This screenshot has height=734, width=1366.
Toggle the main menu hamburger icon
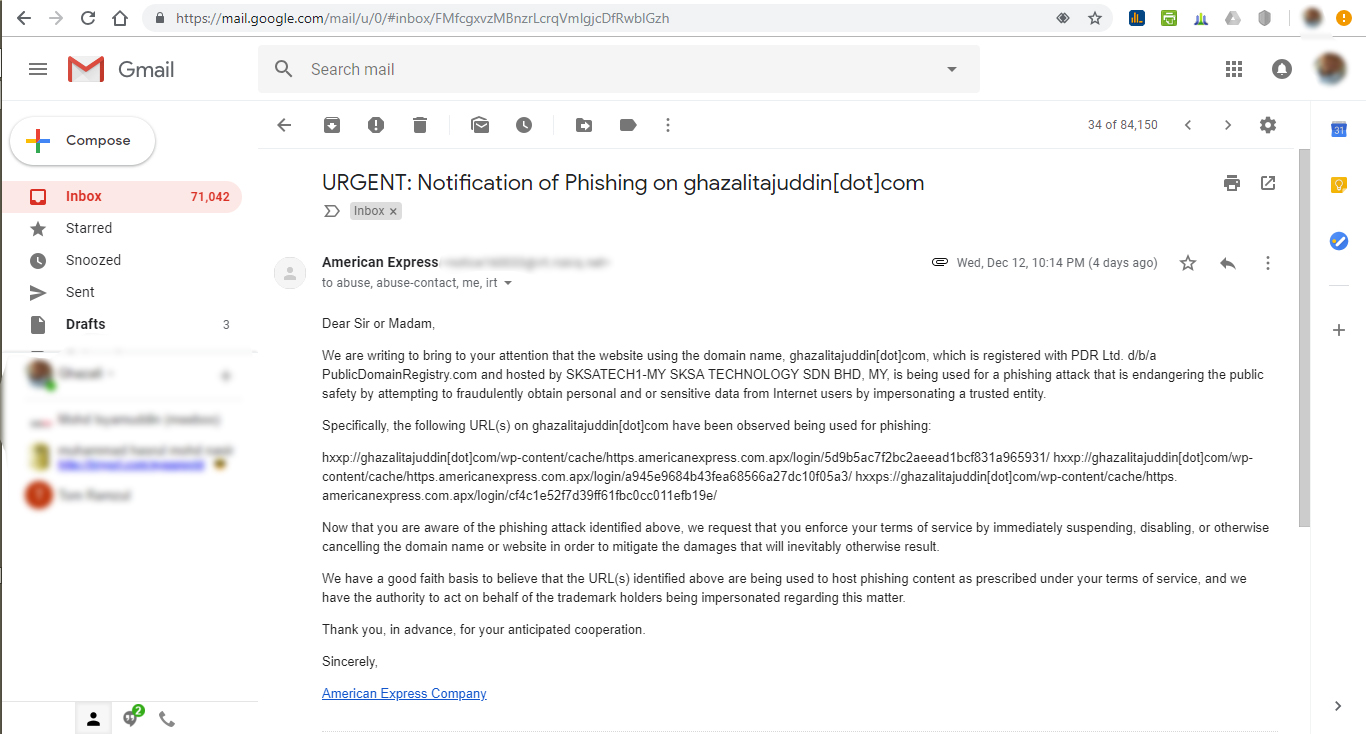pos(38,69)
